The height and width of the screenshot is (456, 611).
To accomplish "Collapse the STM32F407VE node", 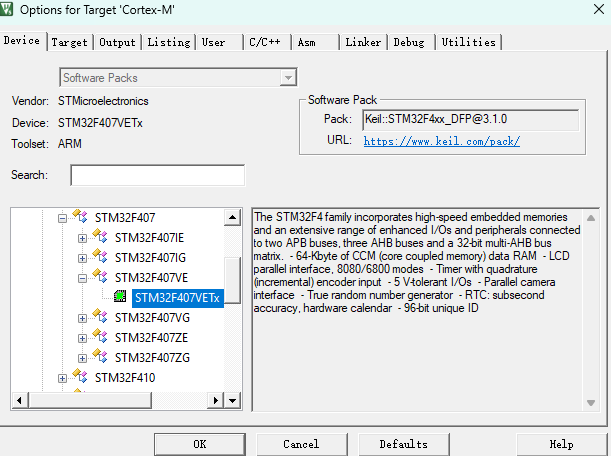I will pyautogui.click(x=82, y=278).
